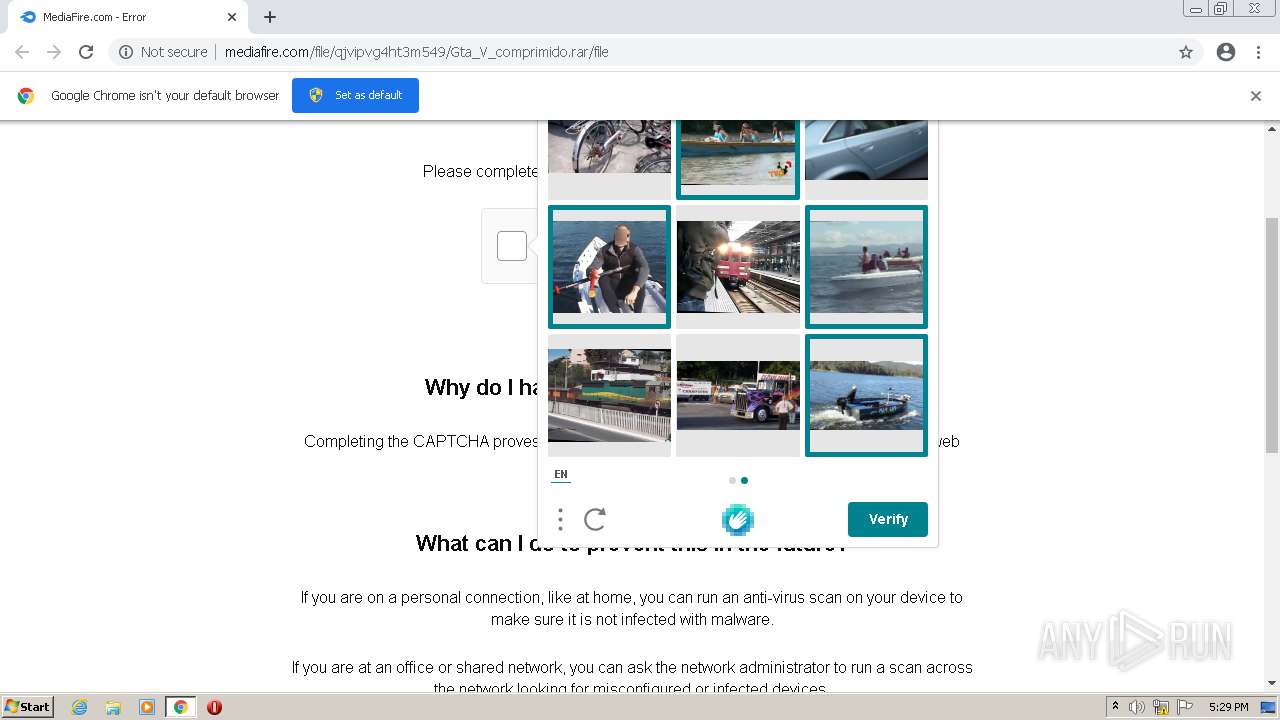Image resolution: width=1280 pixels, height=720 pixels.
Task: Open media player from taskbar
Action: 147,707
